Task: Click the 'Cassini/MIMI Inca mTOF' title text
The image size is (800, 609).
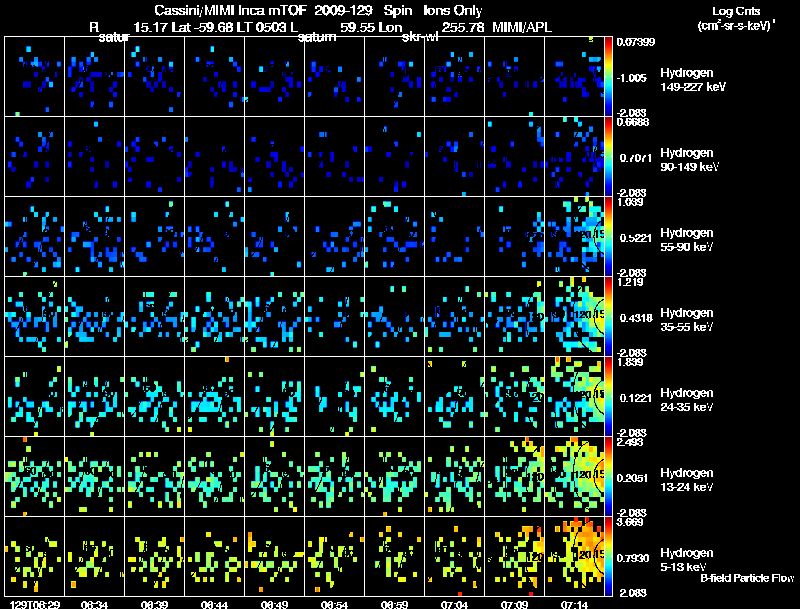Action: [230, 10]
